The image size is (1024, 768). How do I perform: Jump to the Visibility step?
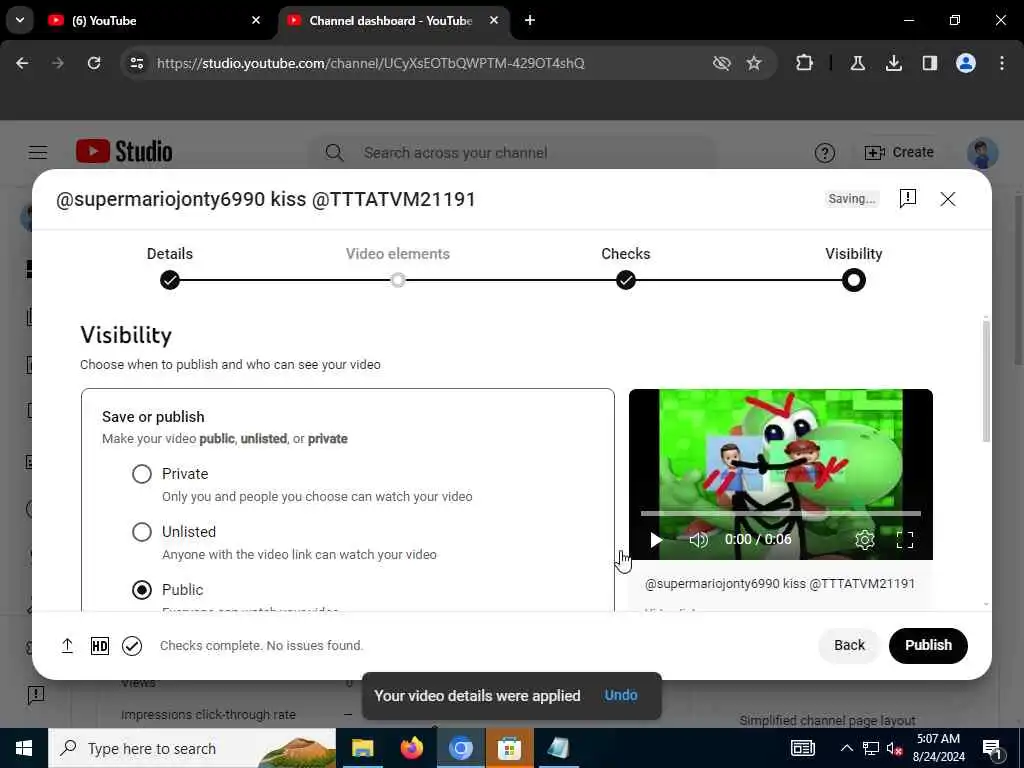pyautogui.click(x=854, y=280)
